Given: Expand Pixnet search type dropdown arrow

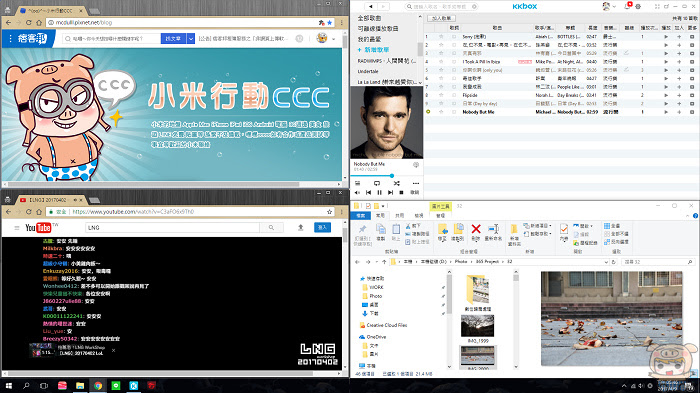Looking at the screenshot, I should pyautogui.click(x=191, y=39).
